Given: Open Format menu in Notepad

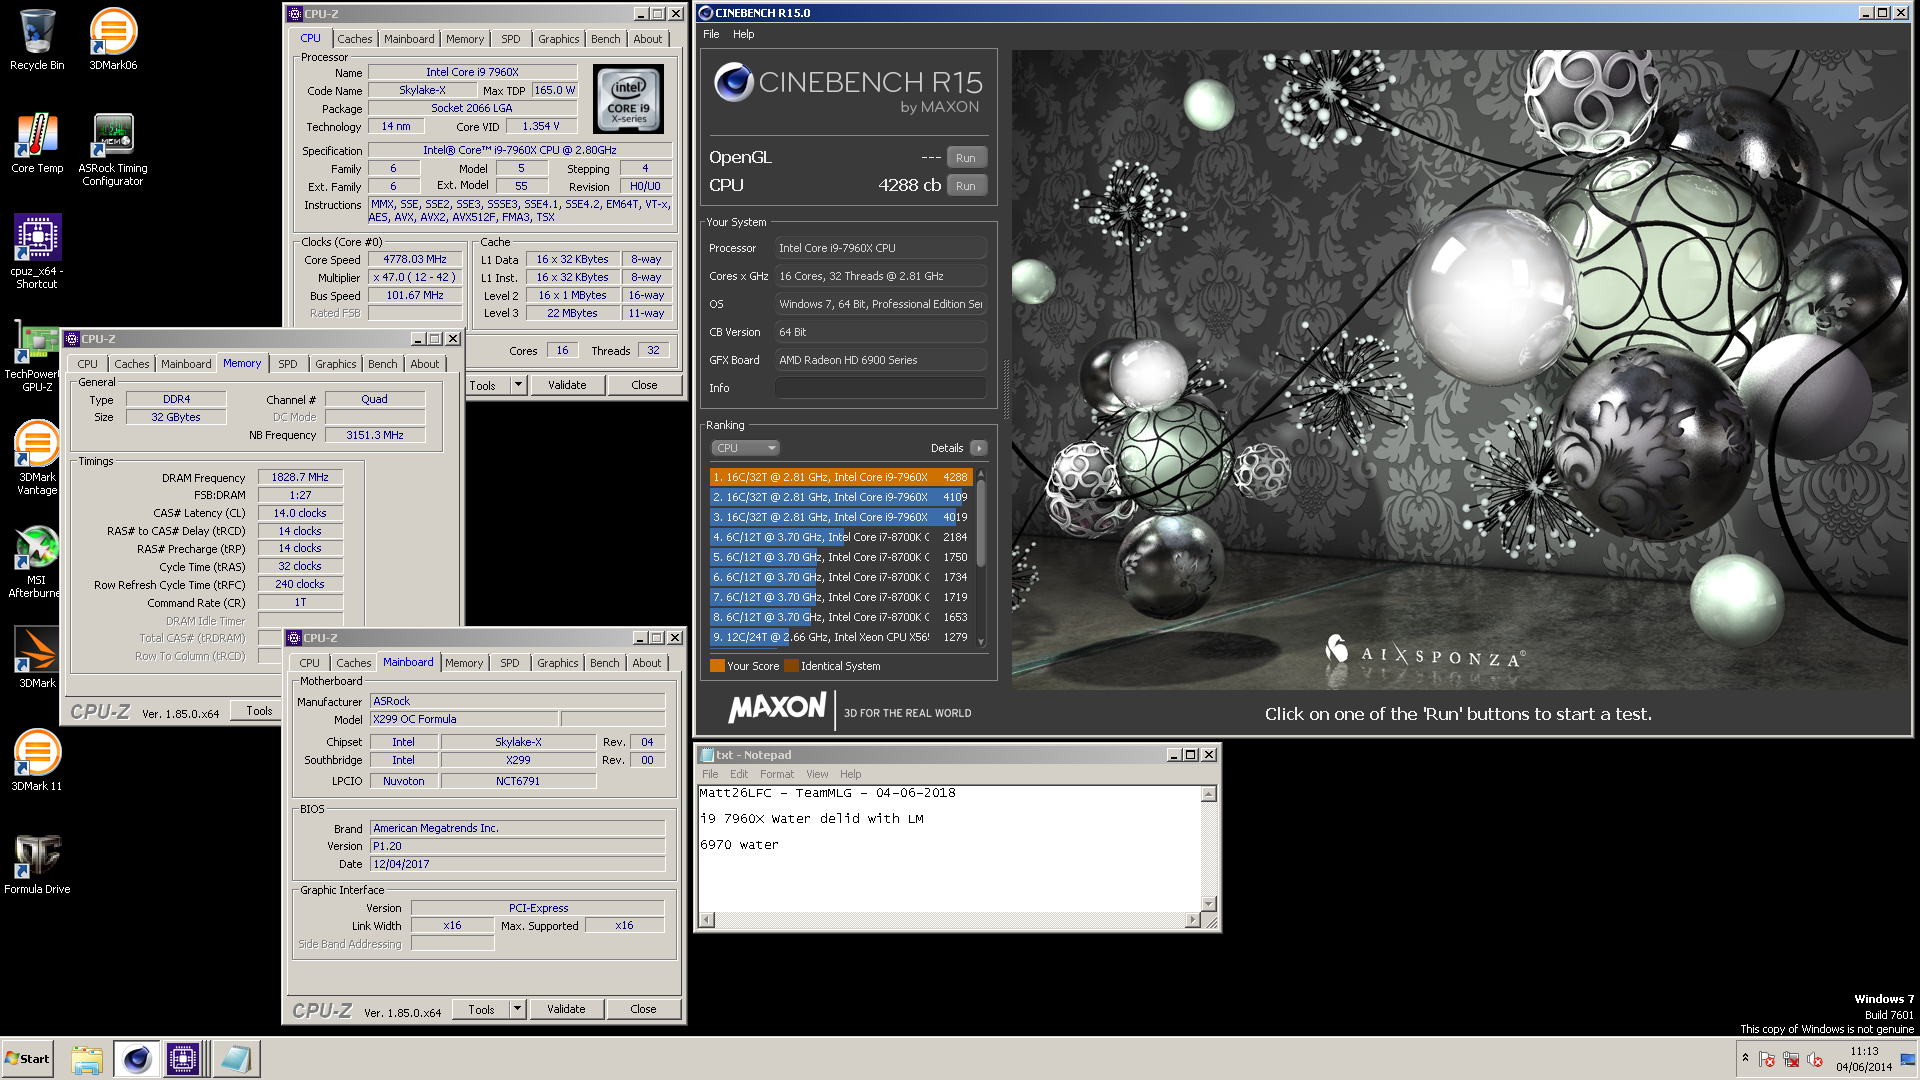Looking at the screenshot, I should (776, 774).
